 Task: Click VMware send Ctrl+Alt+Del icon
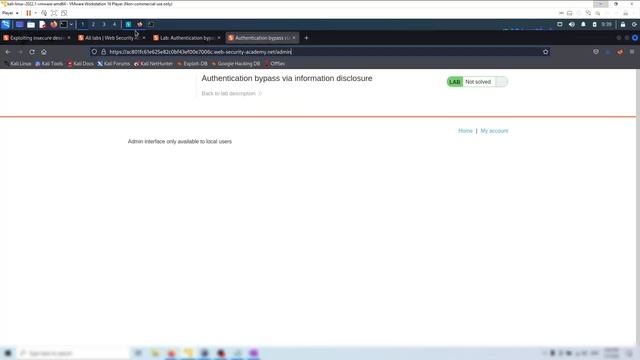point(44,13)
